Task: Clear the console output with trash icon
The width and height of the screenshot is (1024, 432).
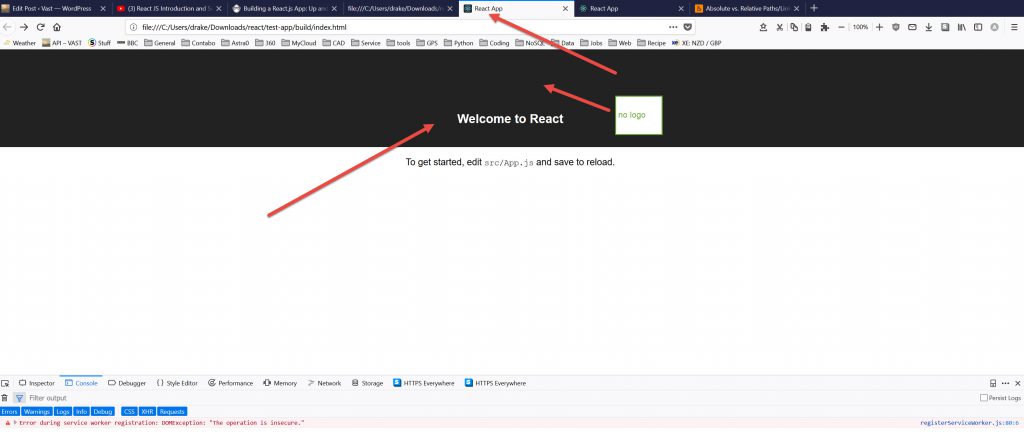Action: pyautogui.click(x=5, y=398)
